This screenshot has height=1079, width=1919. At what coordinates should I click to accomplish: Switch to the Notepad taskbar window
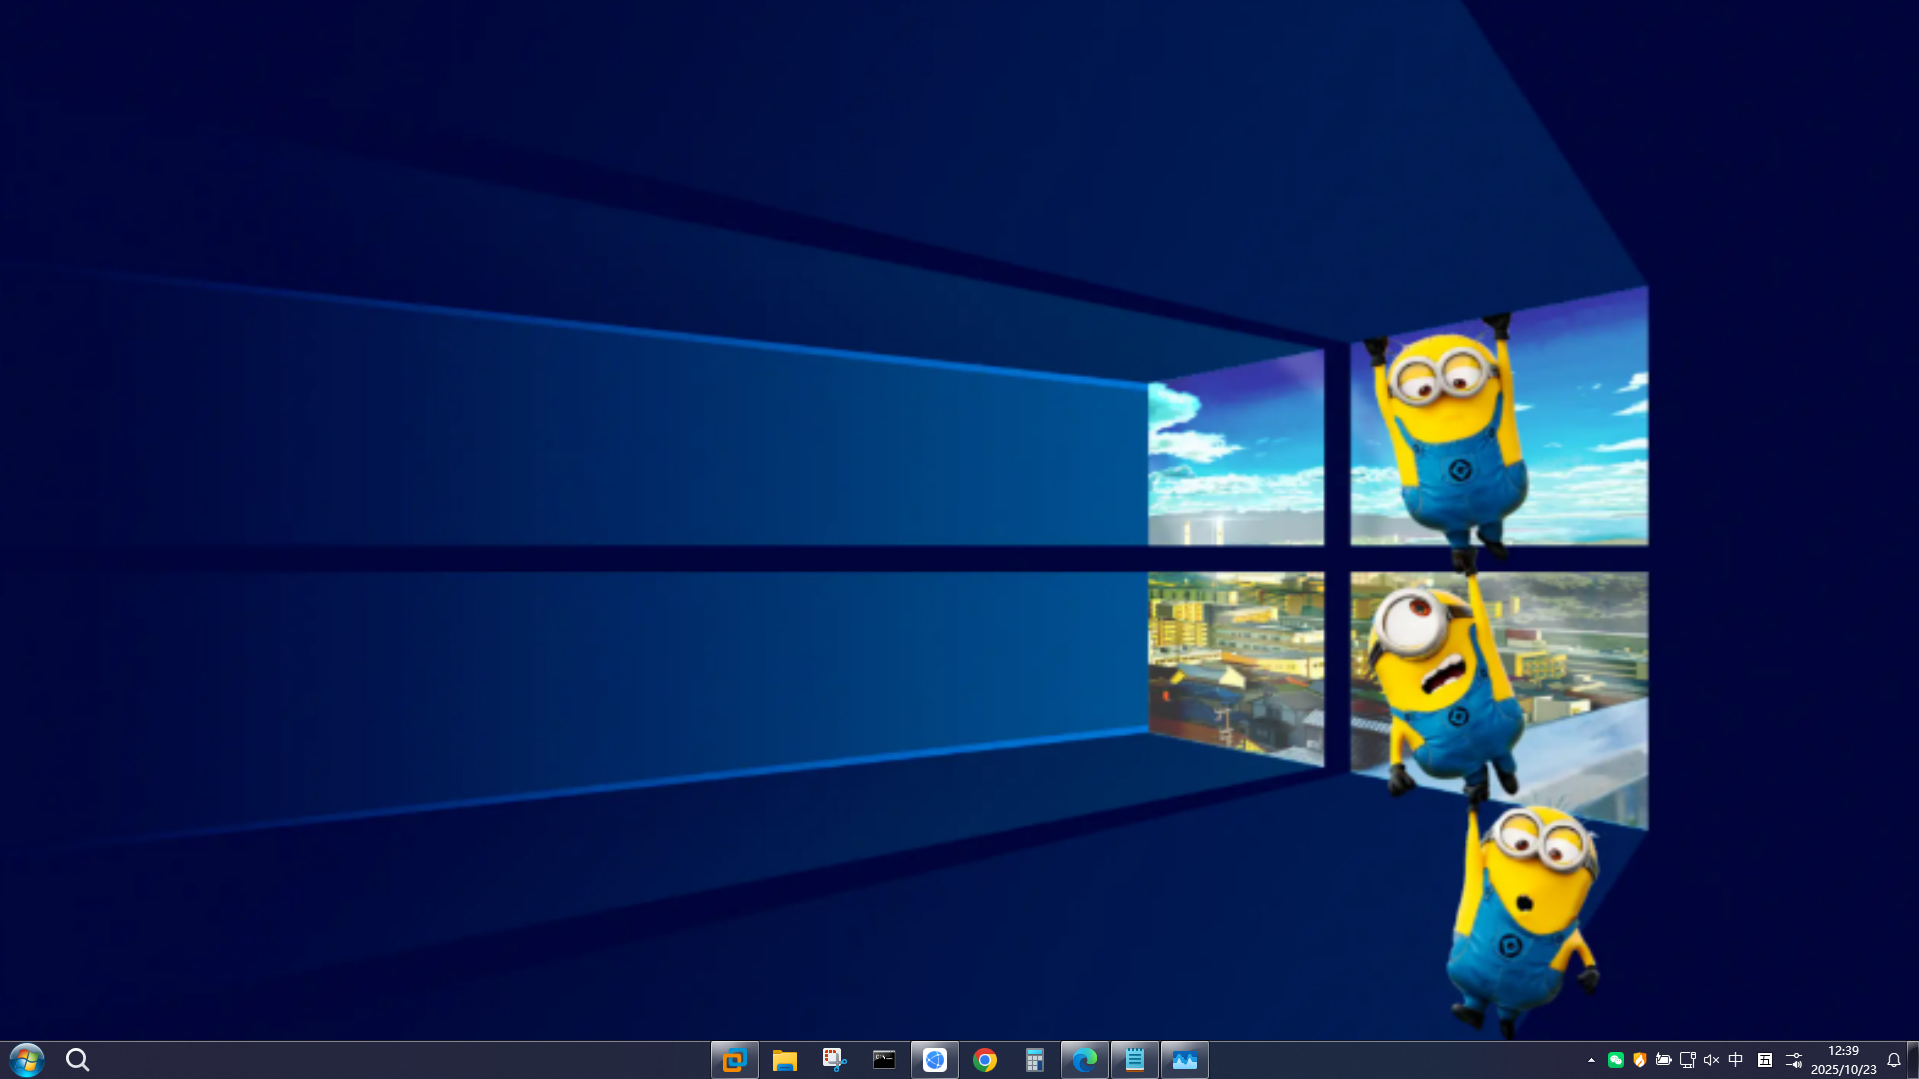click(x=1135, y=1060)
